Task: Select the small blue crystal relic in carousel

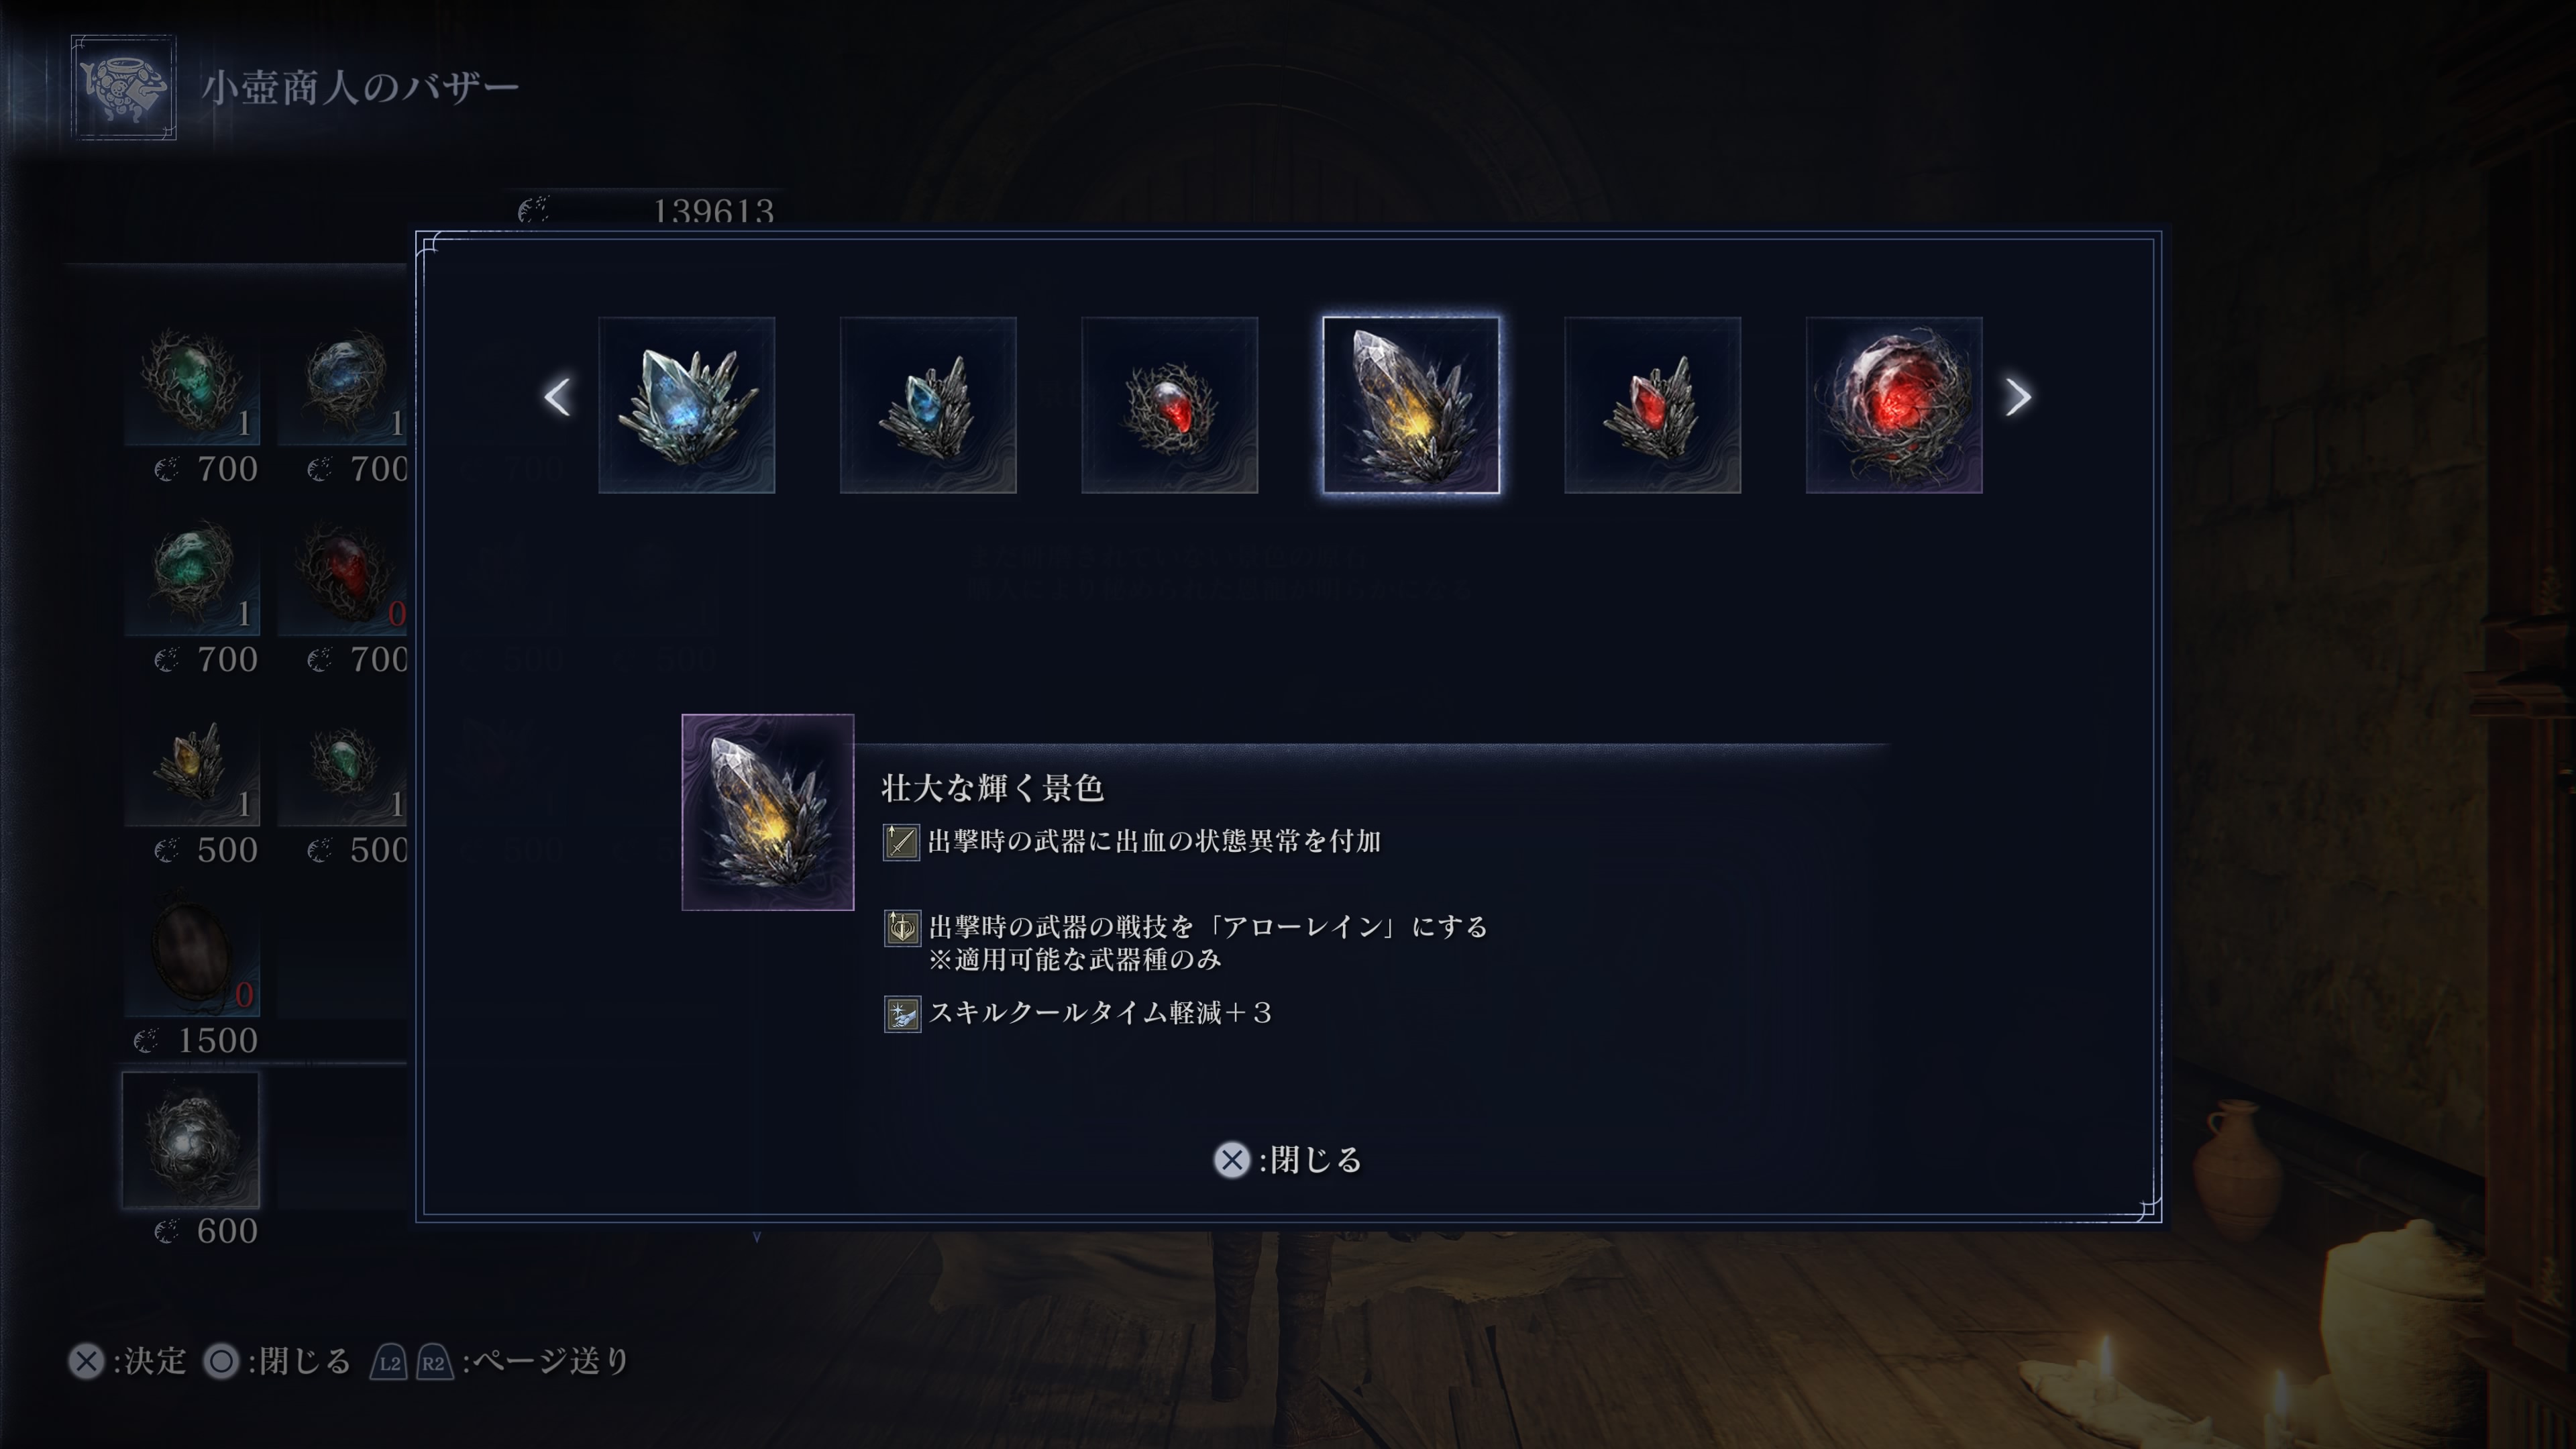Action: click(928, 405)
